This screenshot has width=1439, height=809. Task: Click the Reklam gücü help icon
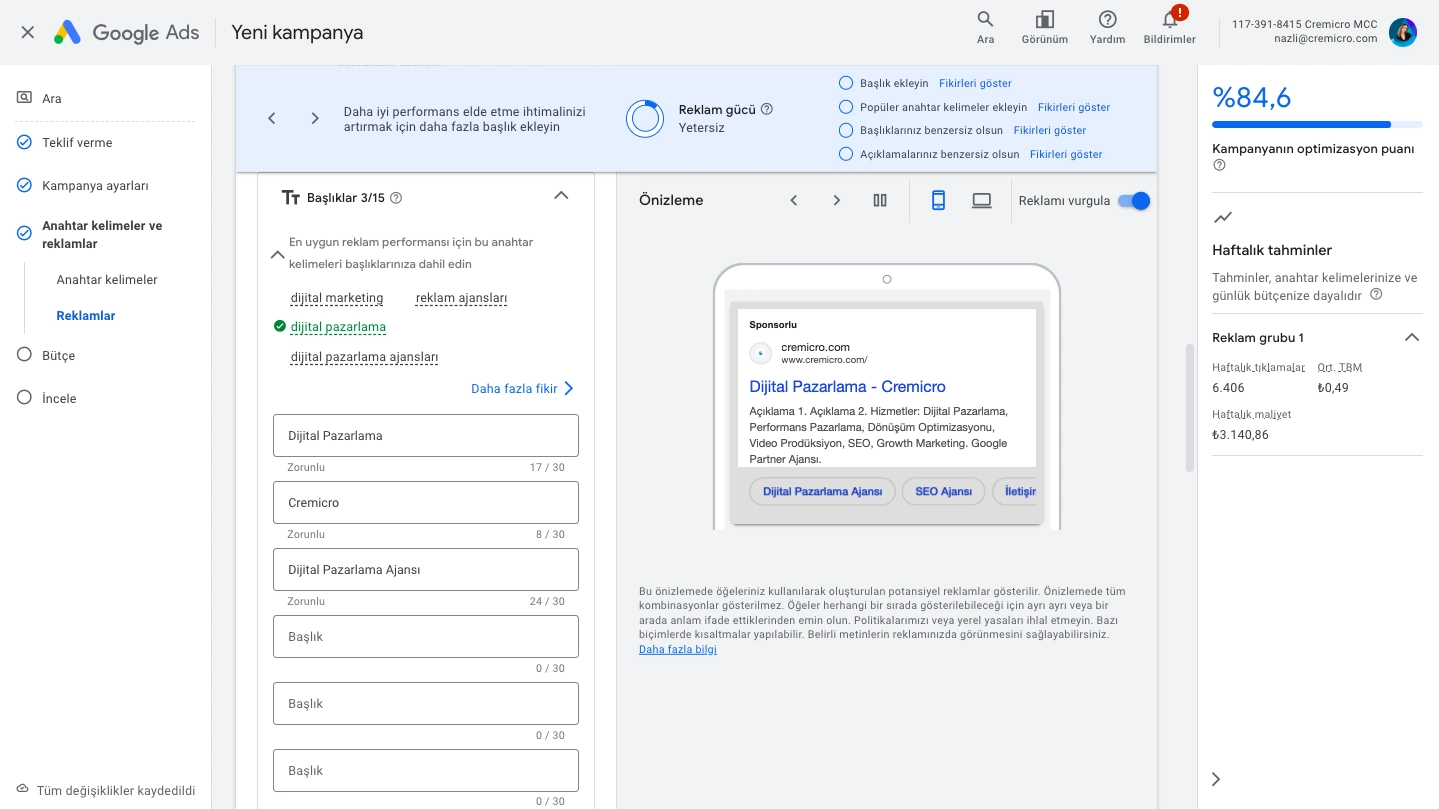tap(767, 109)
